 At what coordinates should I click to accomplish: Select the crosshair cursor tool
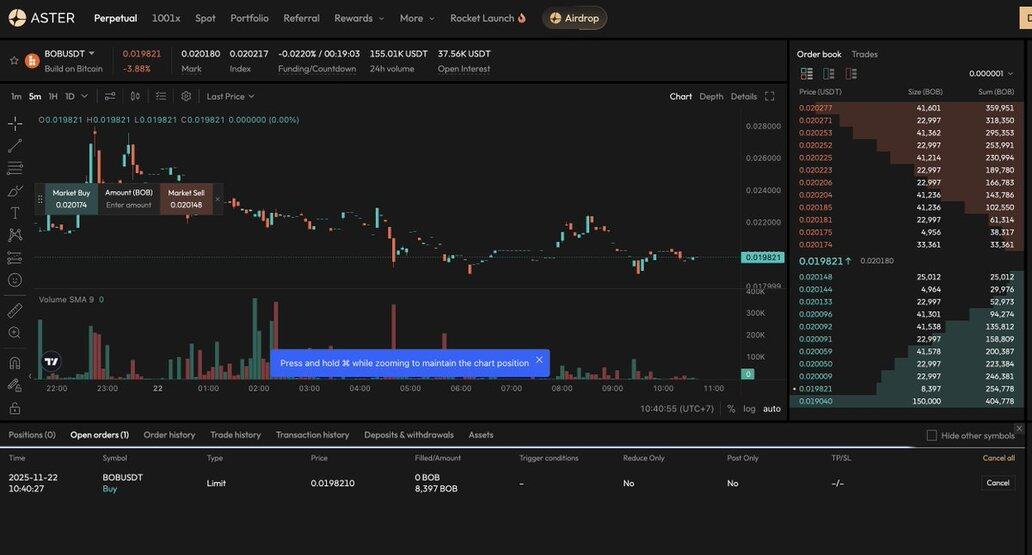click(15, 124)
